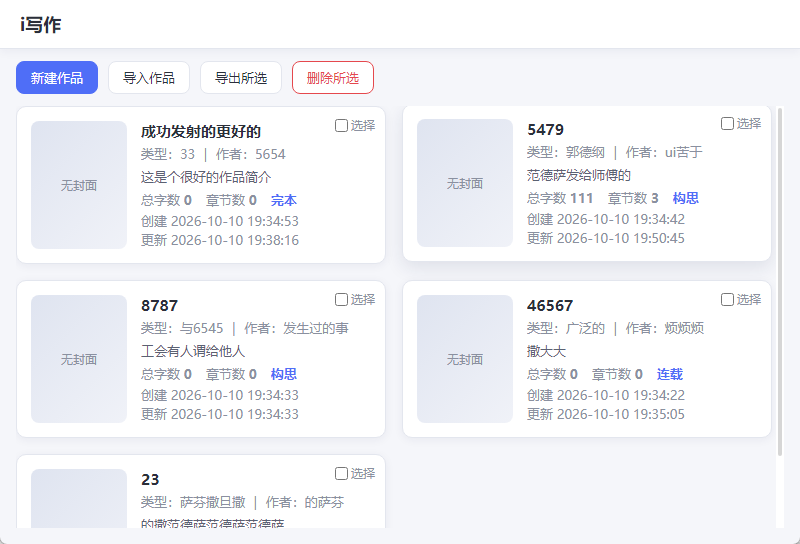Click 类型：萨芬撒旦撒 | 作者：的萨芬 line
800x544 pixels.
tap(242, 502)
